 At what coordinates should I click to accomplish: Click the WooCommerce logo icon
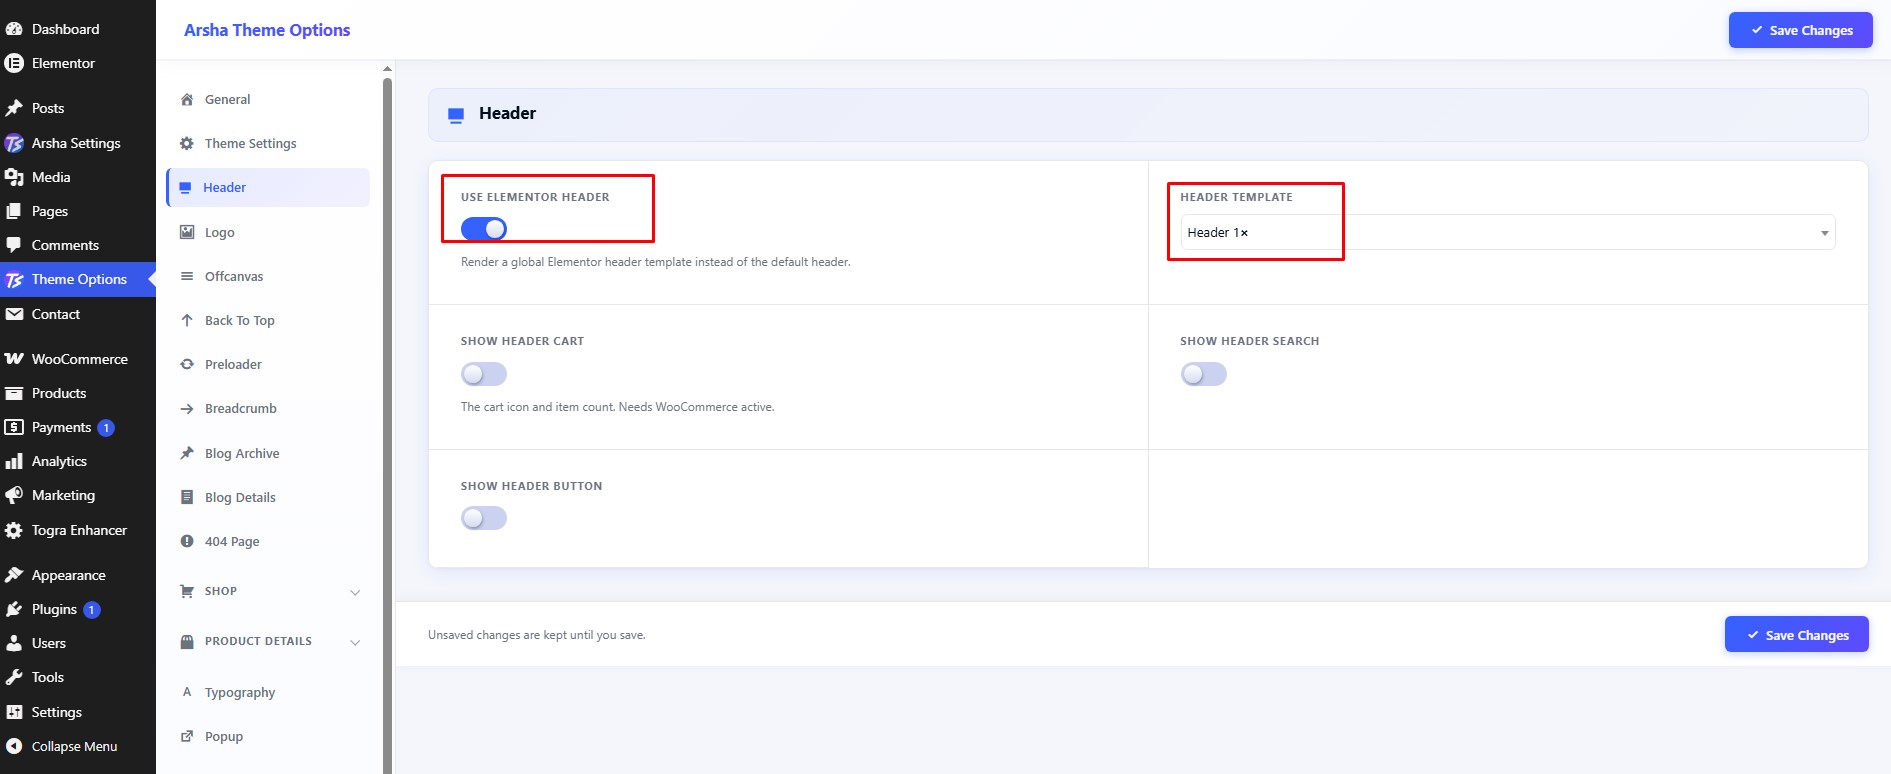14,359
